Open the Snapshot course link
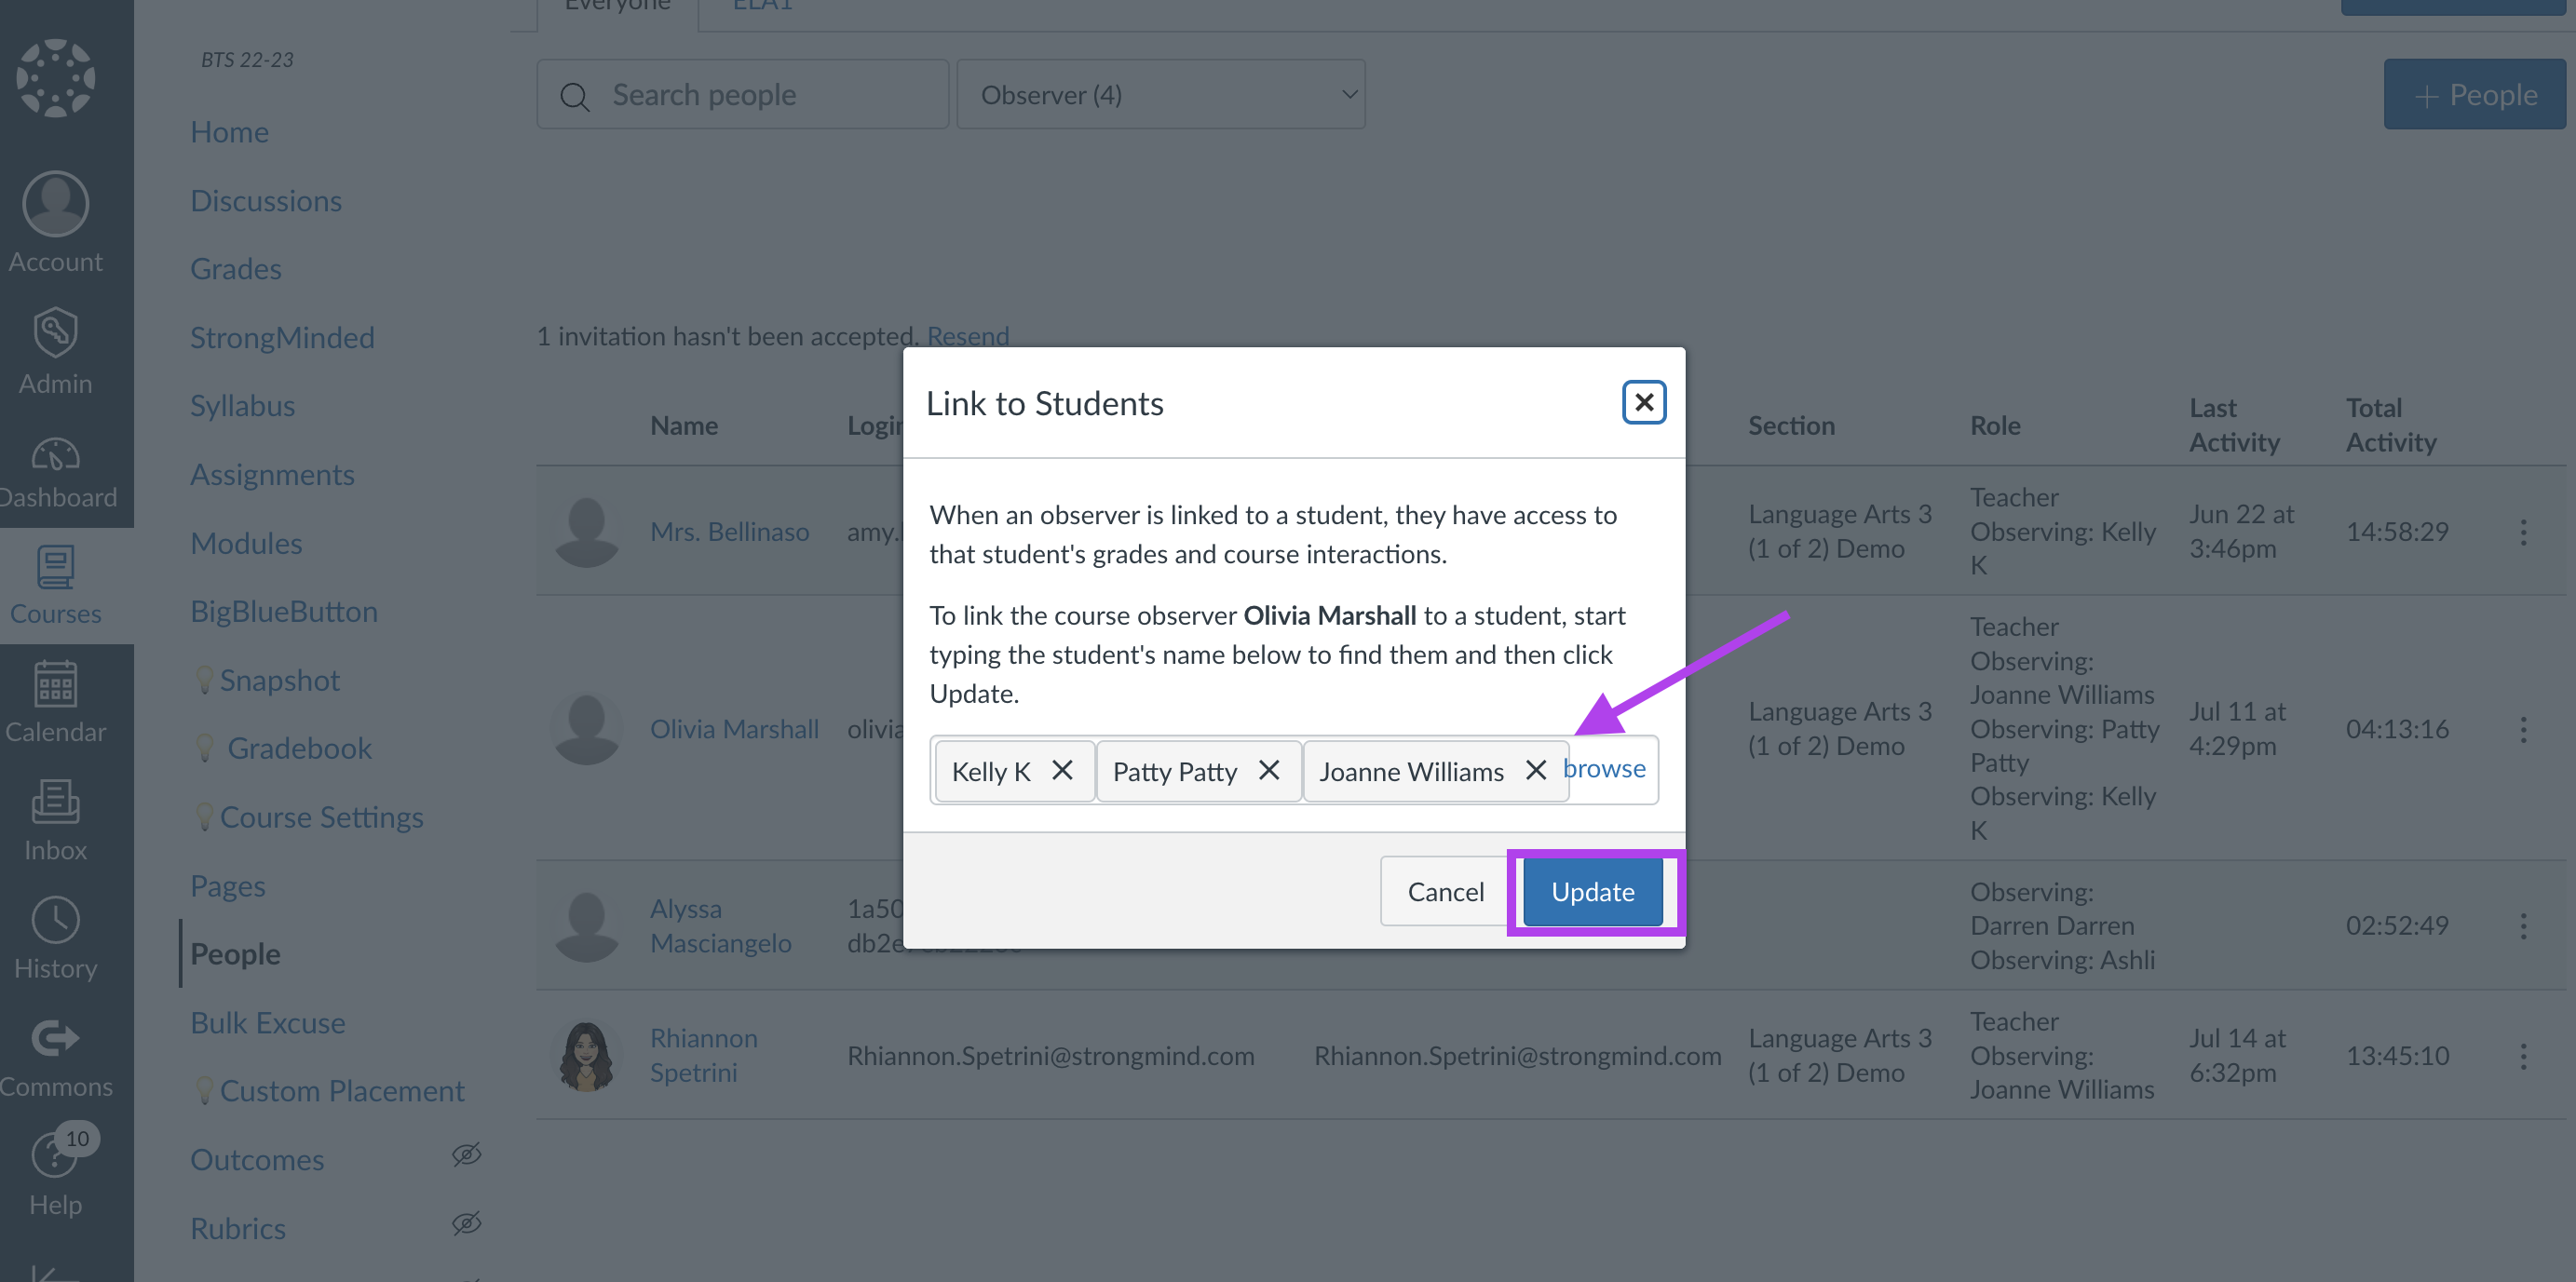The height and width of the screenshot is (1282, 2576). coord(280,681)
